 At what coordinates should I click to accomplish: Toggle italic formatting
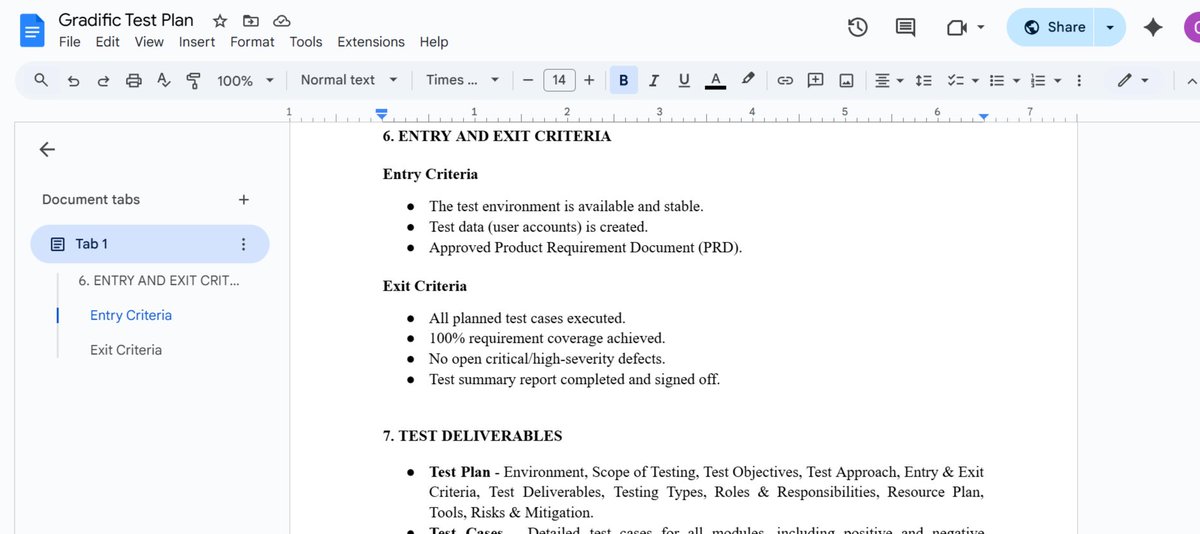tap(654, 80)
